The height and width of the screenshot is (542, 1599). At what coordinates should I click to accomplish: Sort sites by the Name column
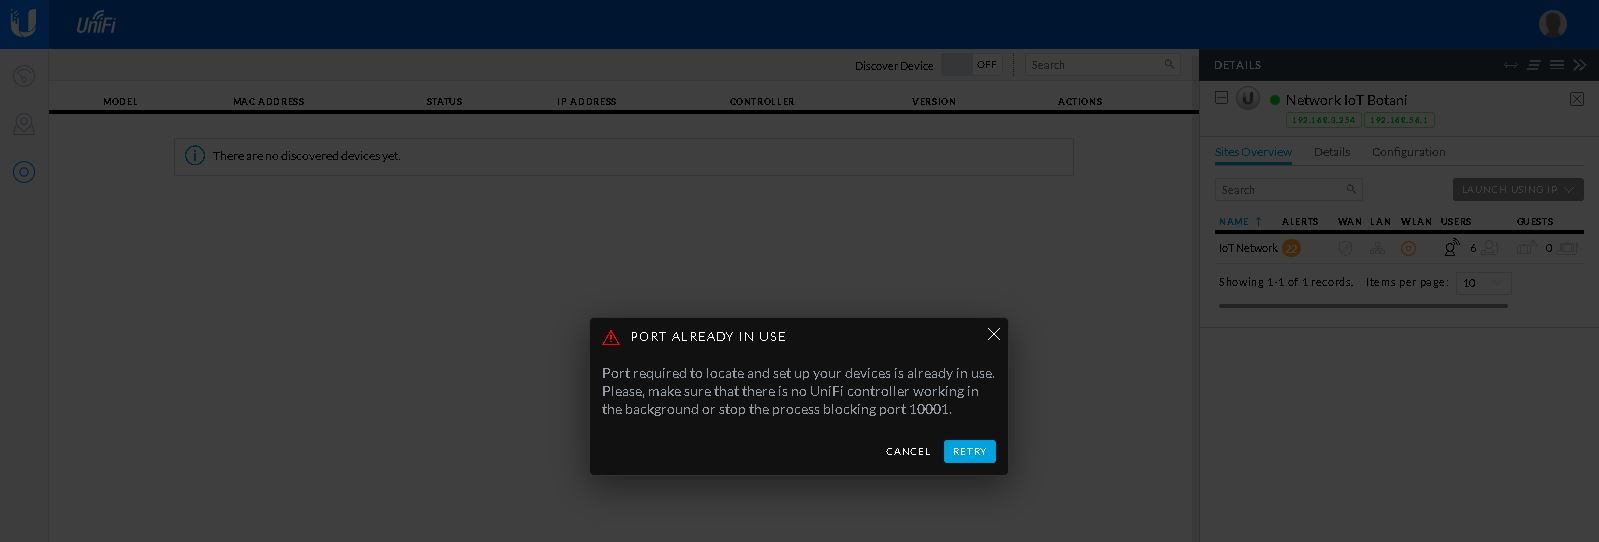point(1234,222)
